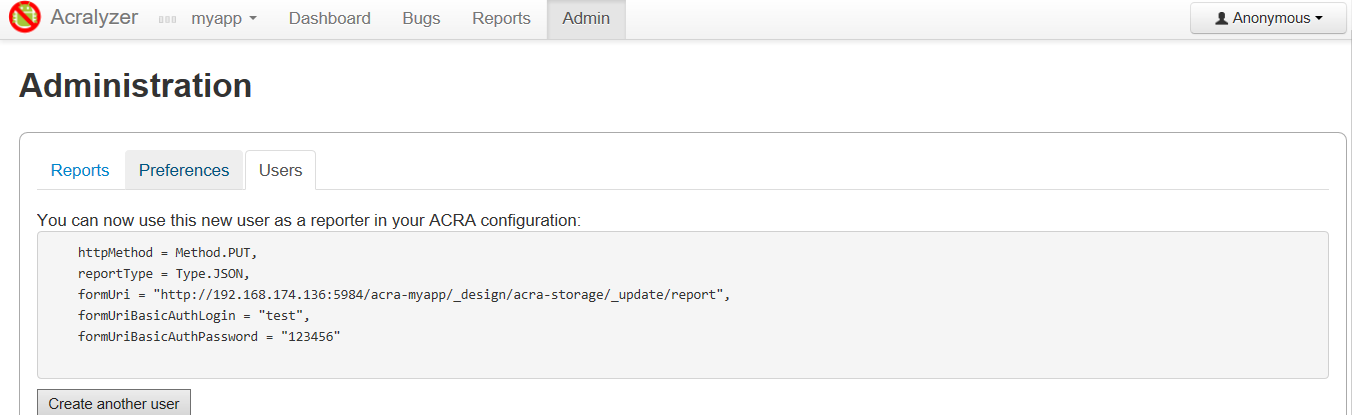Open Reports in the top navbar
Image resolution: width=1352 pixels, height=415 pixels.
tap(501, 19)
